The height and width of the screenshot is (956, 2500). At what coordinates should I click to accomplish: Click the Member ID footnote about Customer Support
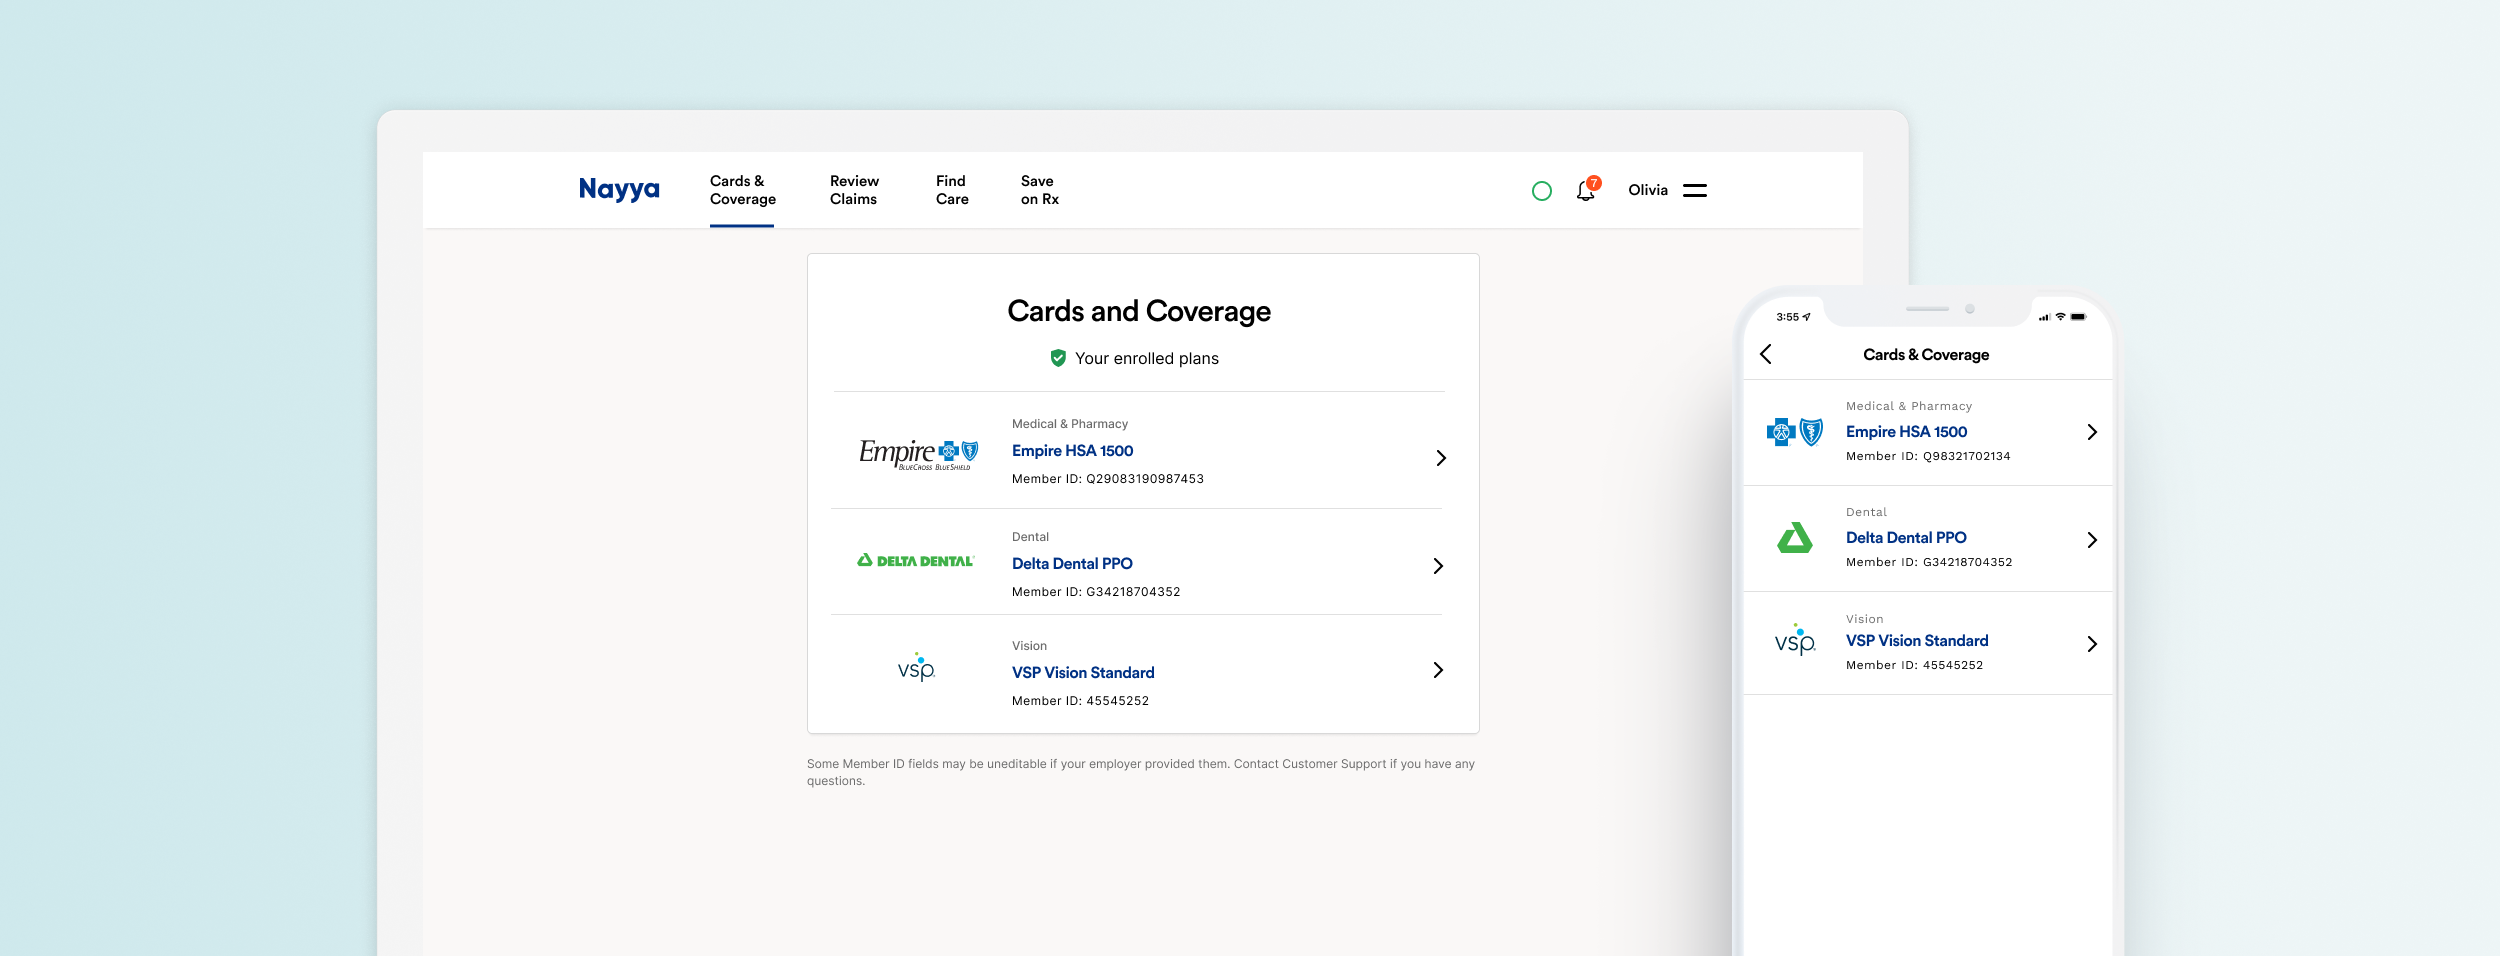tap(1141, 772)
